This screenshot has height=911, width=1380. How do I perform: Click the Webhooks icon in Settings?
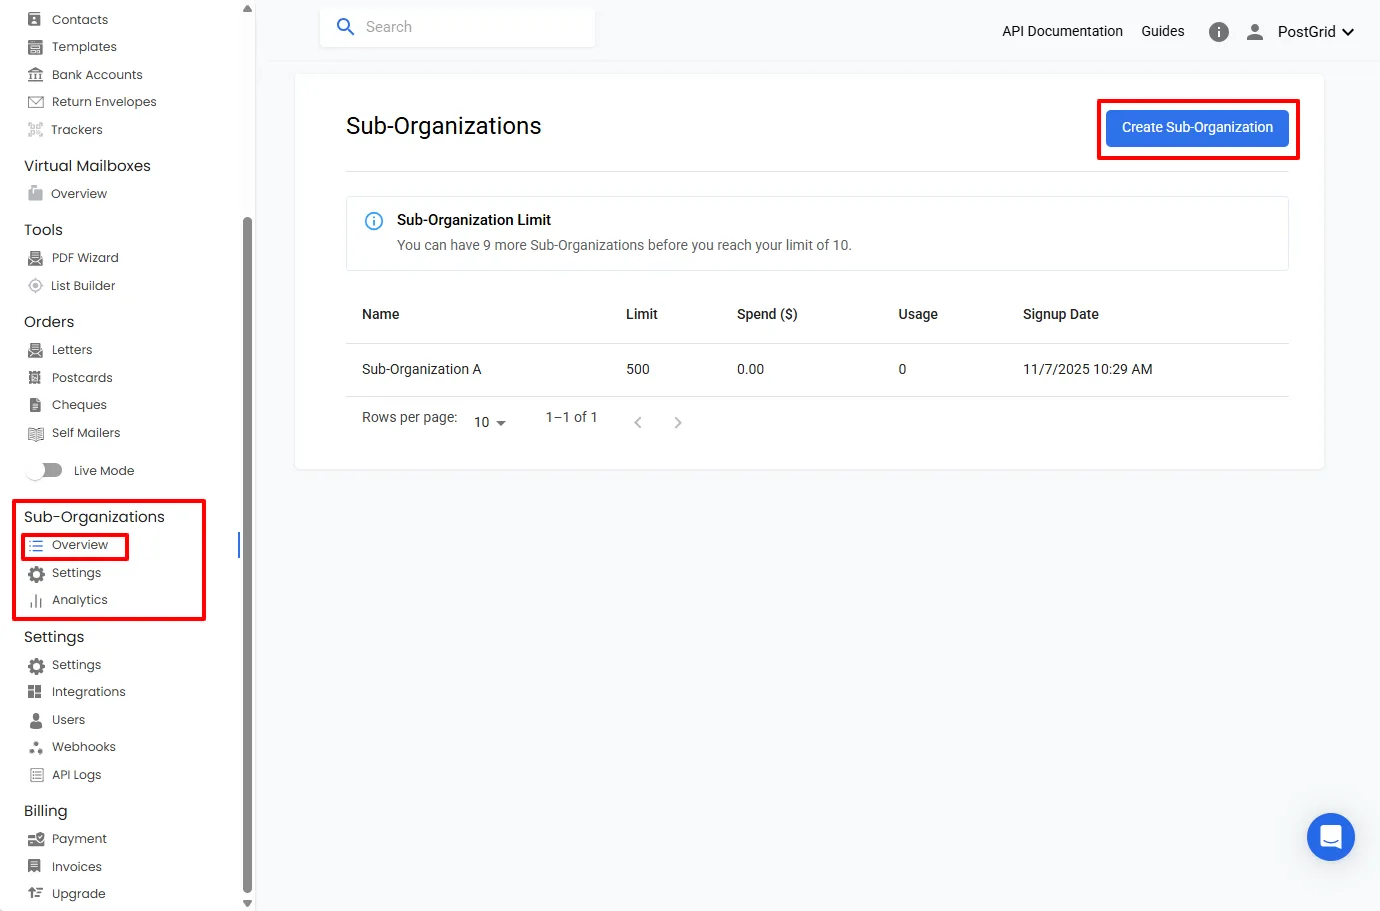(36, 746)
